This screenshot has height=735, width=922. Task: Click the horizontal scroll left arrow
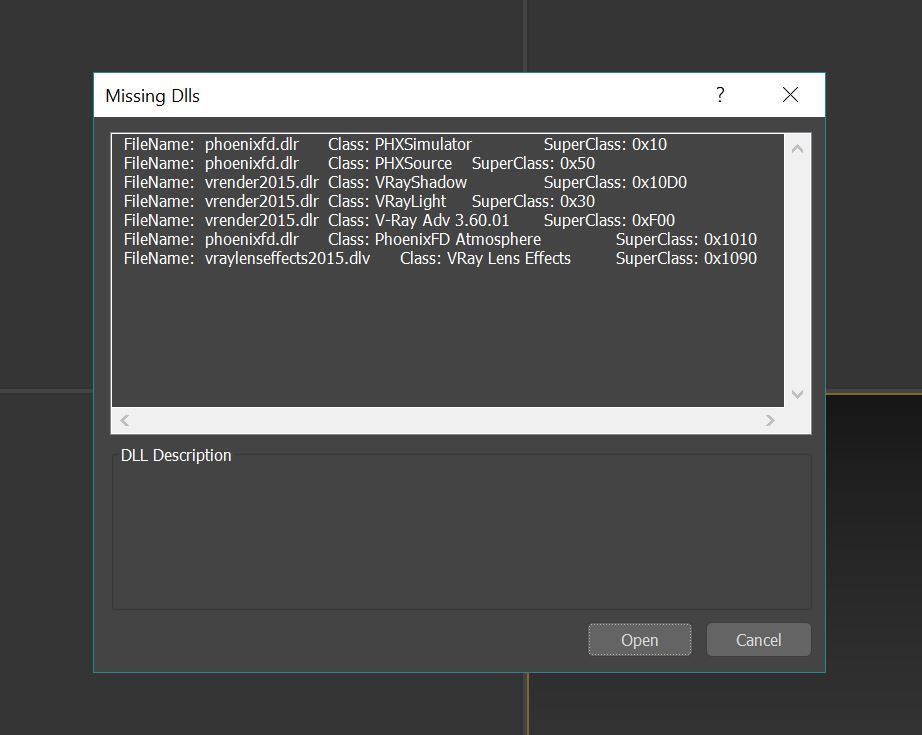click(x=125, y=420)
